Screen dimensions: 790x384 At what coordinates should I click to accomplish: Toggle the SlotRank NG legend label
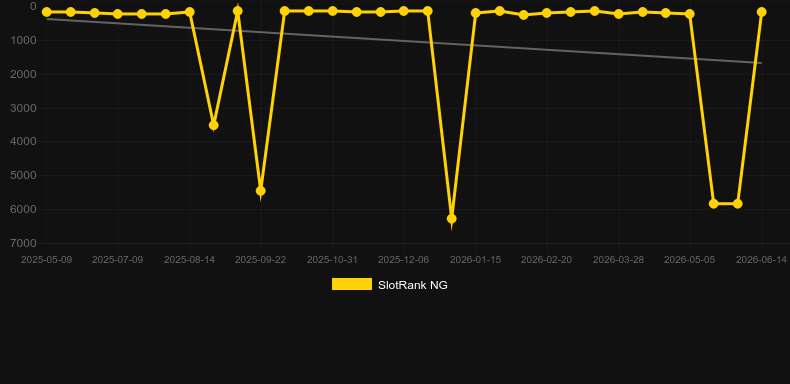pos(413,285)
